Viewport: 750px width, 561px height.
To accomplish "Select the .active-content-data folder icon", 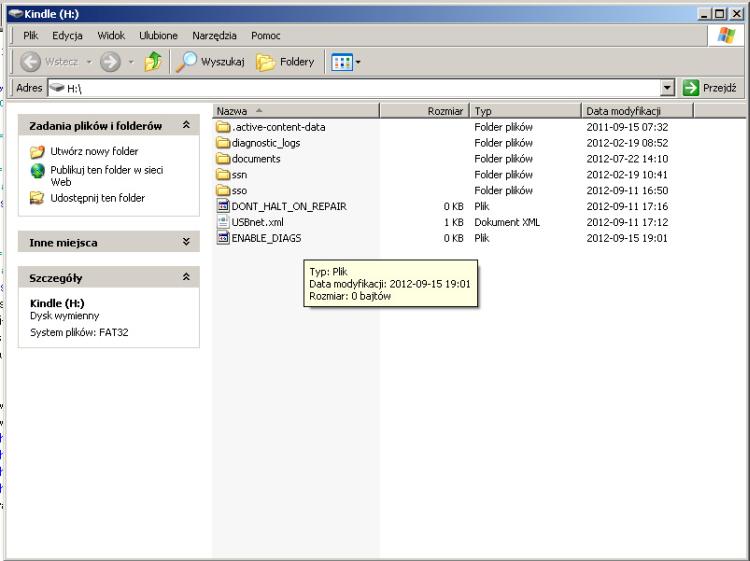I will click(x=223, y=127).
